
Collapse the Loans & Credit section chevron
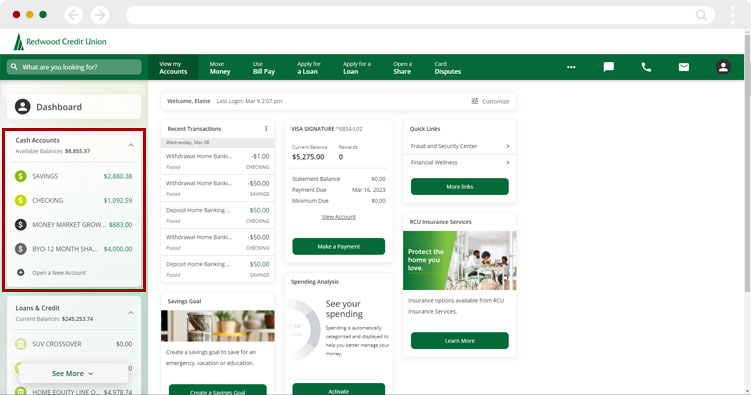point(131,313)
